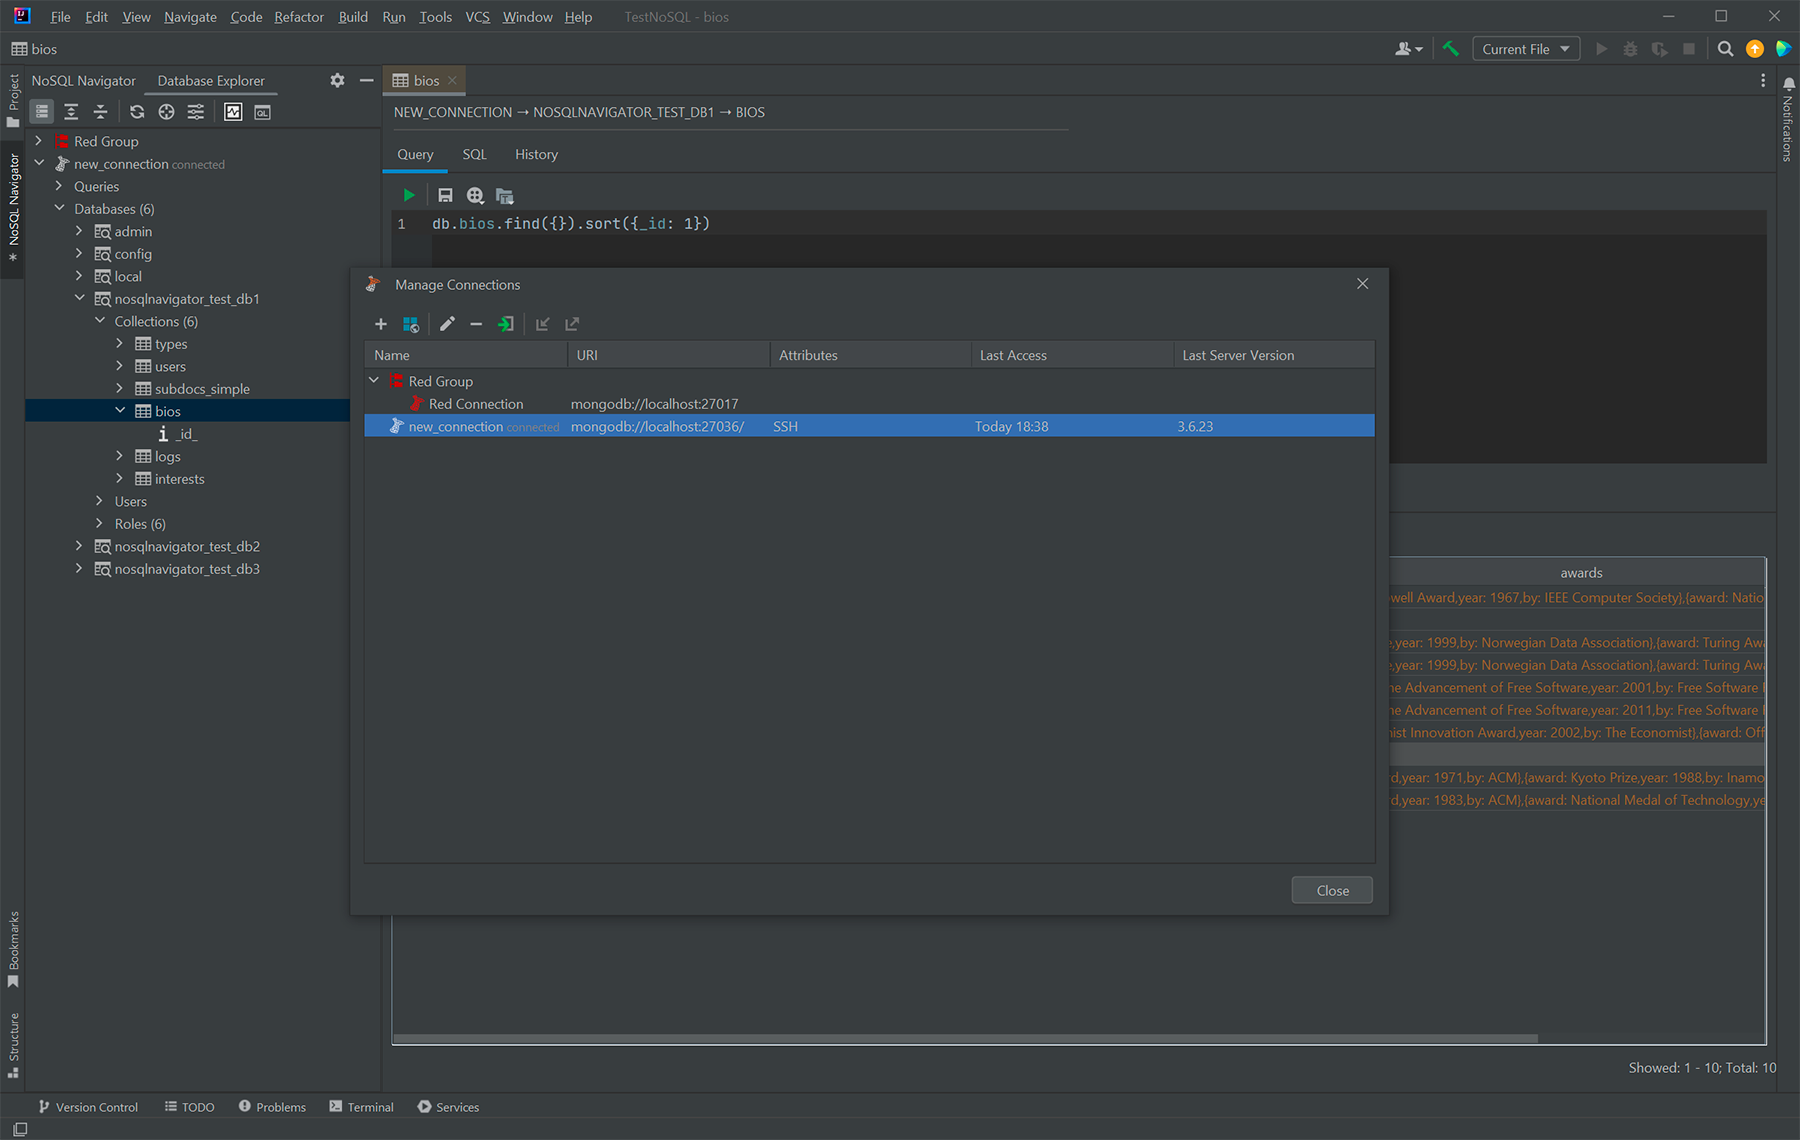Run the query with the green play icon
This screenshot has width=1800, height=1140.
(409, 196)
